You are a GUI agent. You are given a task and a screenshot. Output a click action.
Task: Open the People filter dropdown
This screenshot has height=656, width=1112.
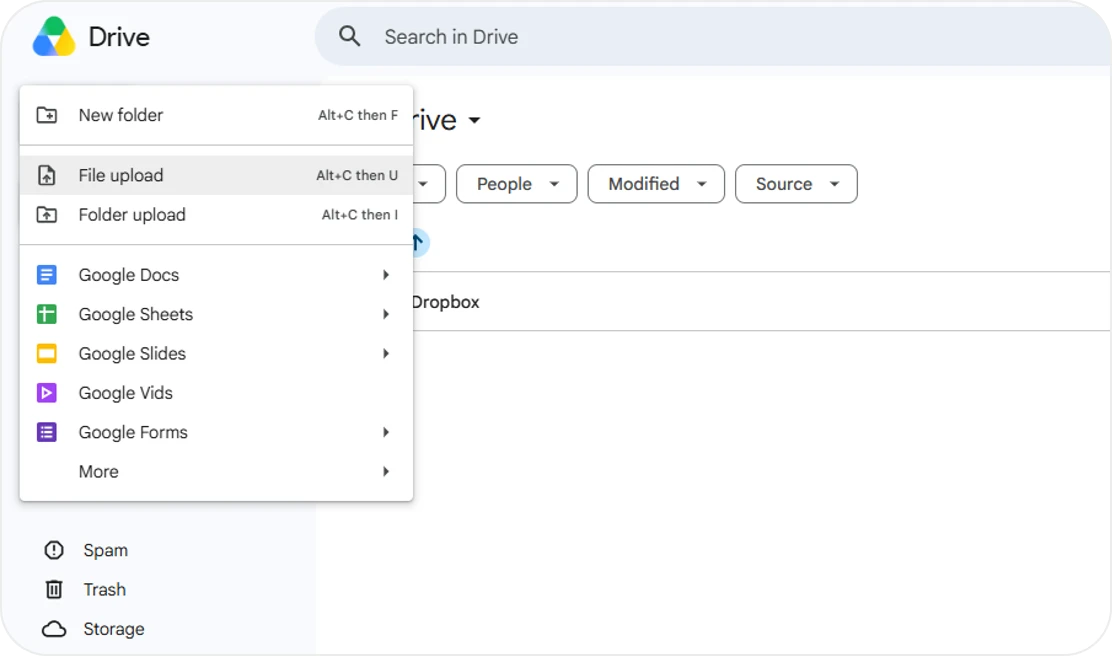click(x=516, y=184)
